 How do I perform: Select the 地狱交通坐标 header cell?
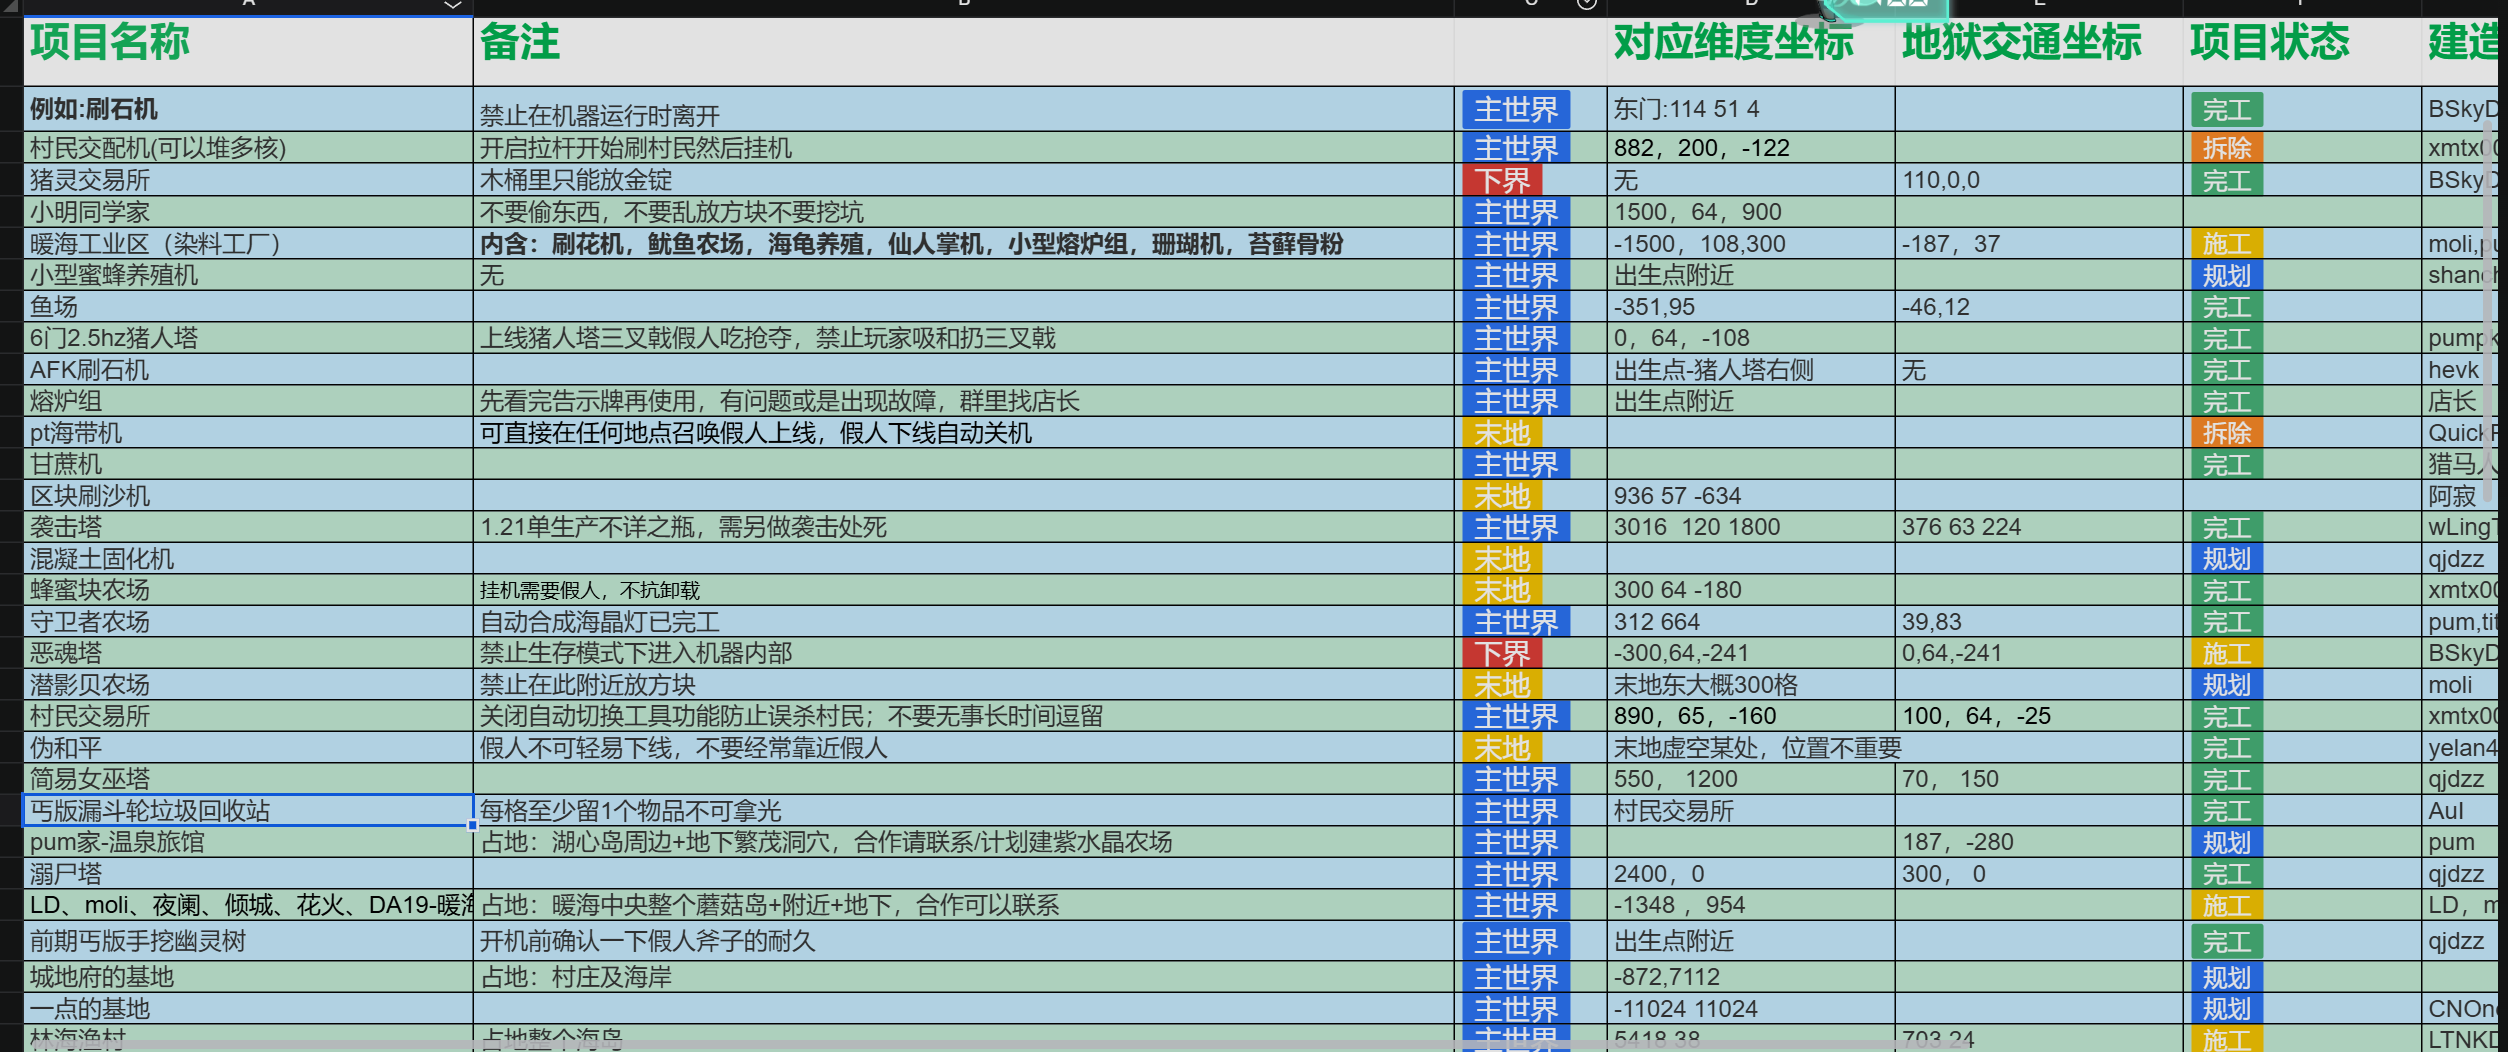pos(2038,51)
